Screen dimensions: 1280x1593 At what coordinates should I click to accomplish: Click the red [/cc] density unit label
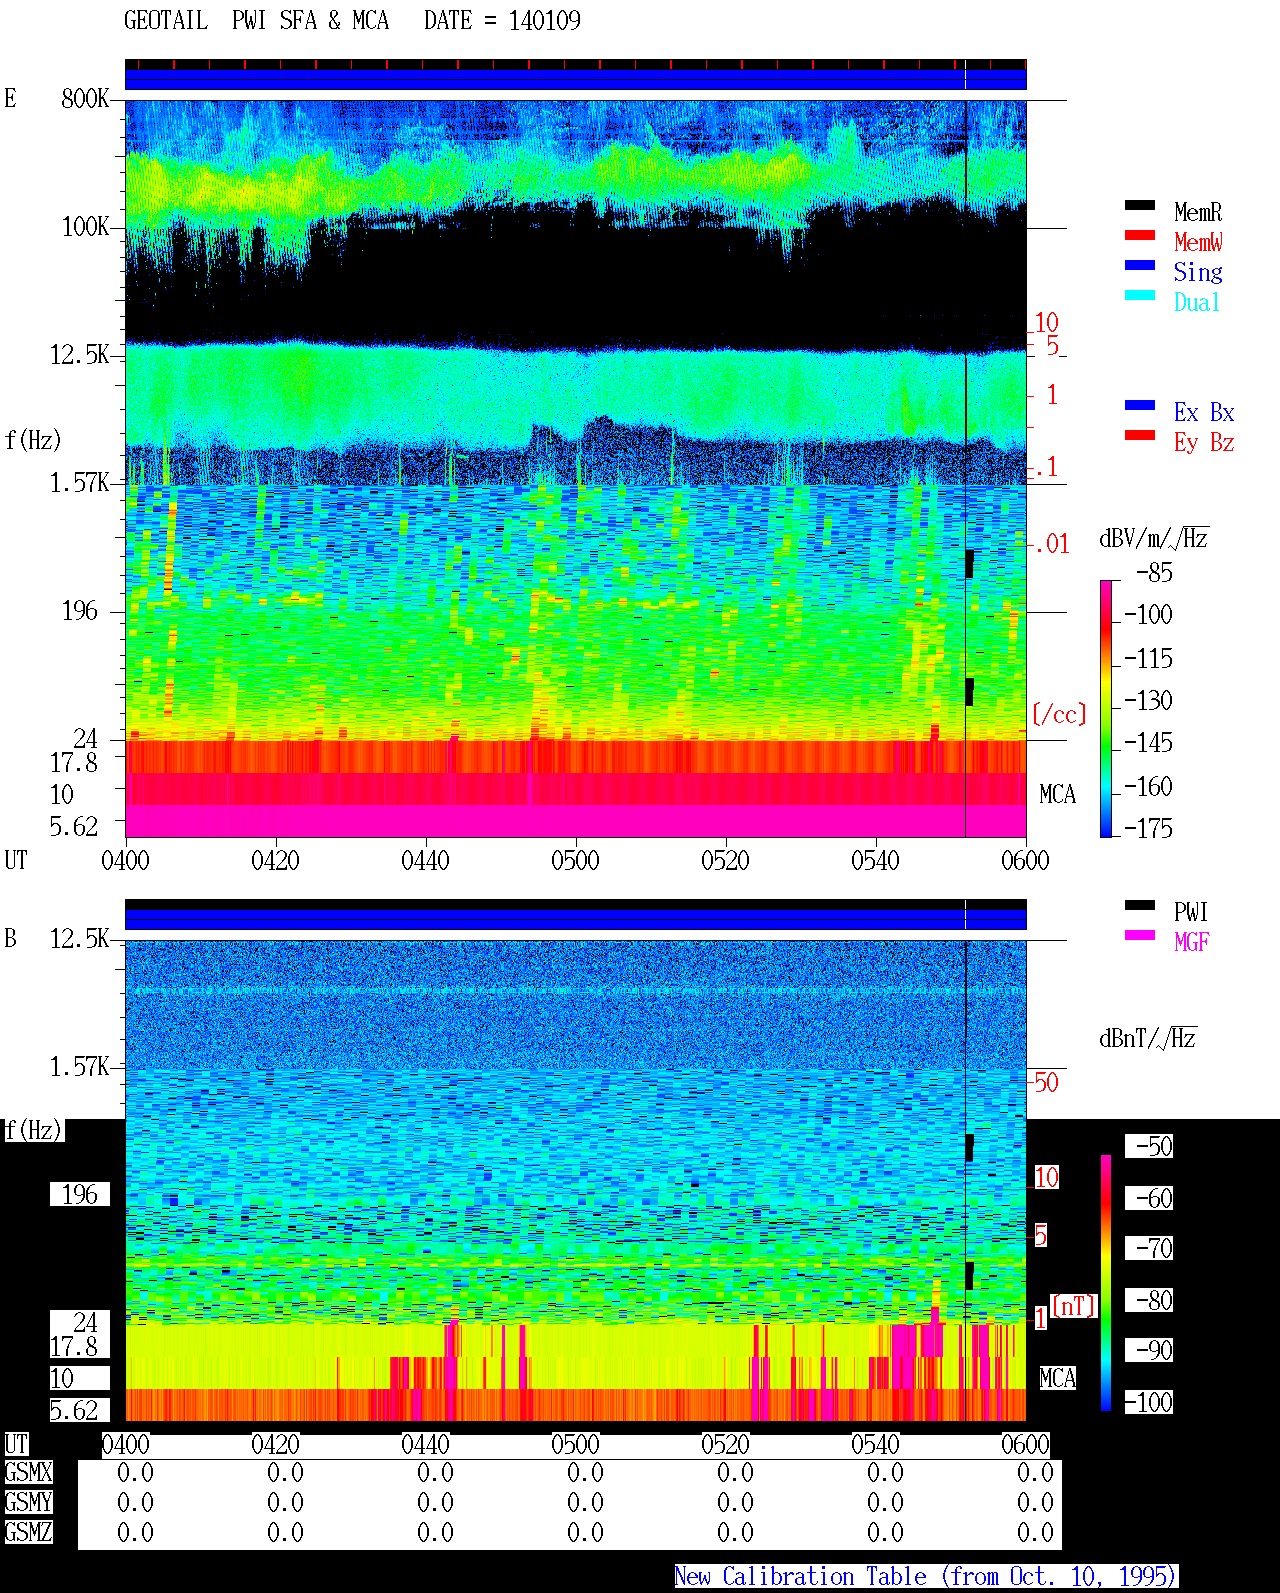(1059, 714)
